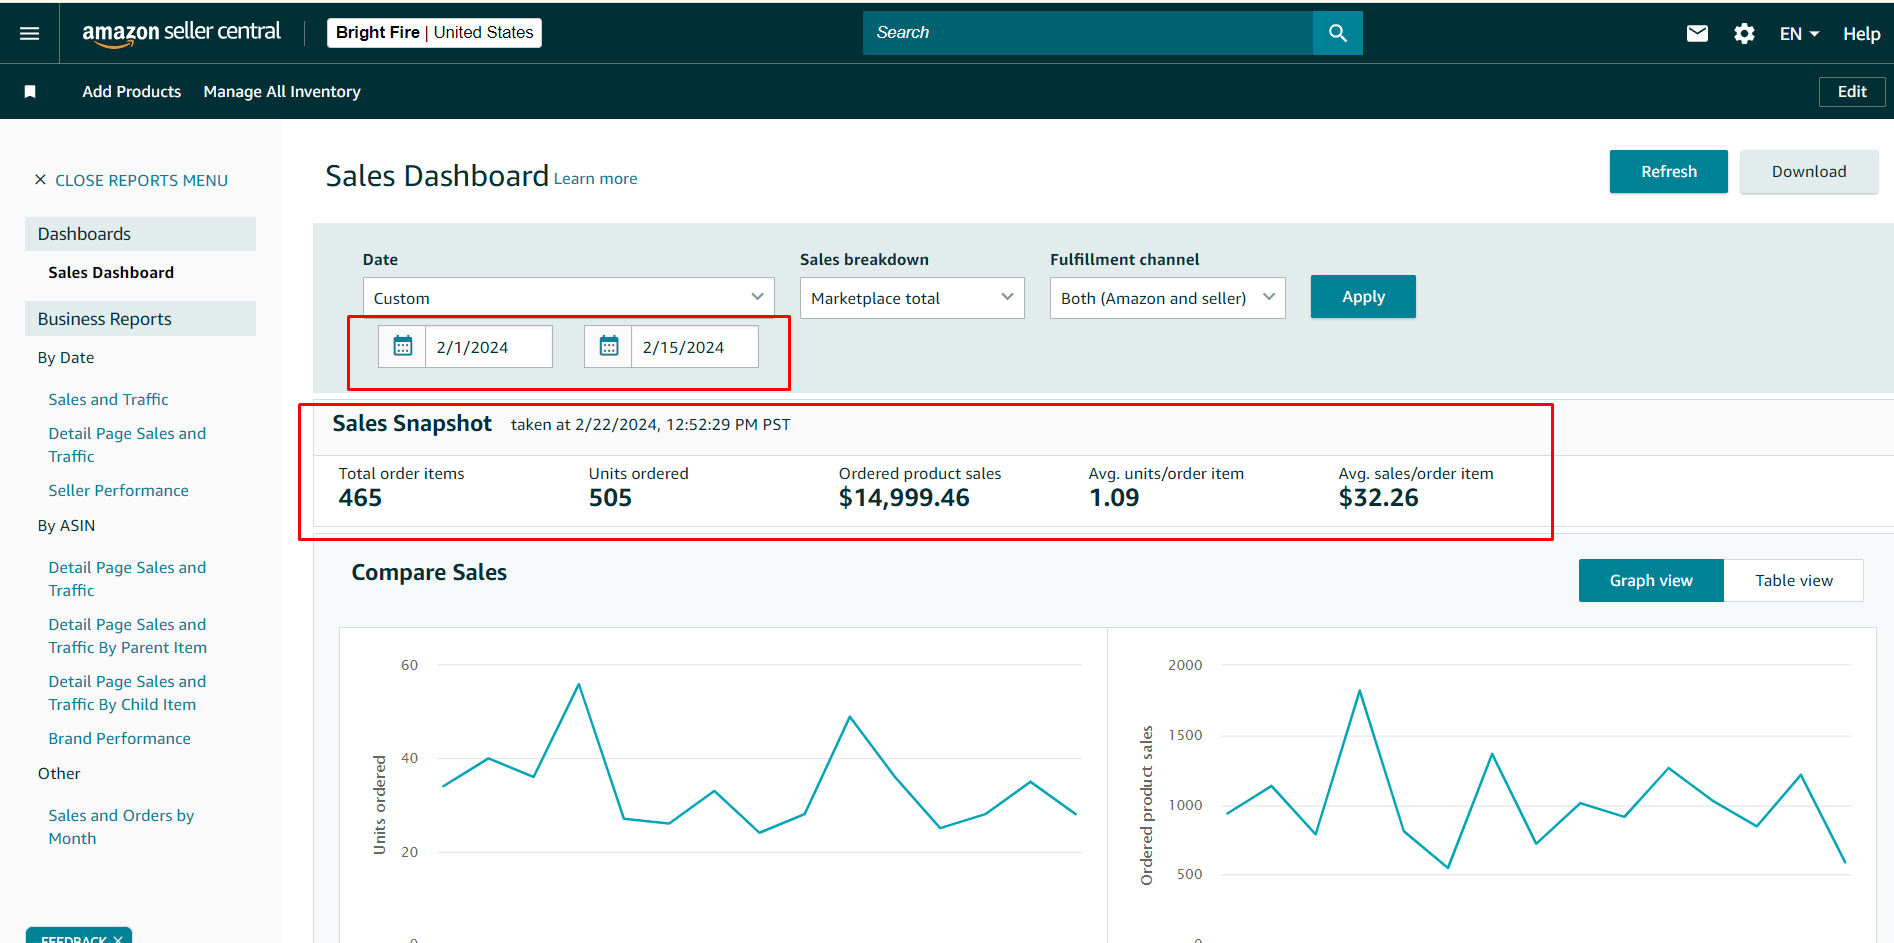Open start date calendar picker icon
Viewport: 1894px width, 943px height.
tap(402, 346)
